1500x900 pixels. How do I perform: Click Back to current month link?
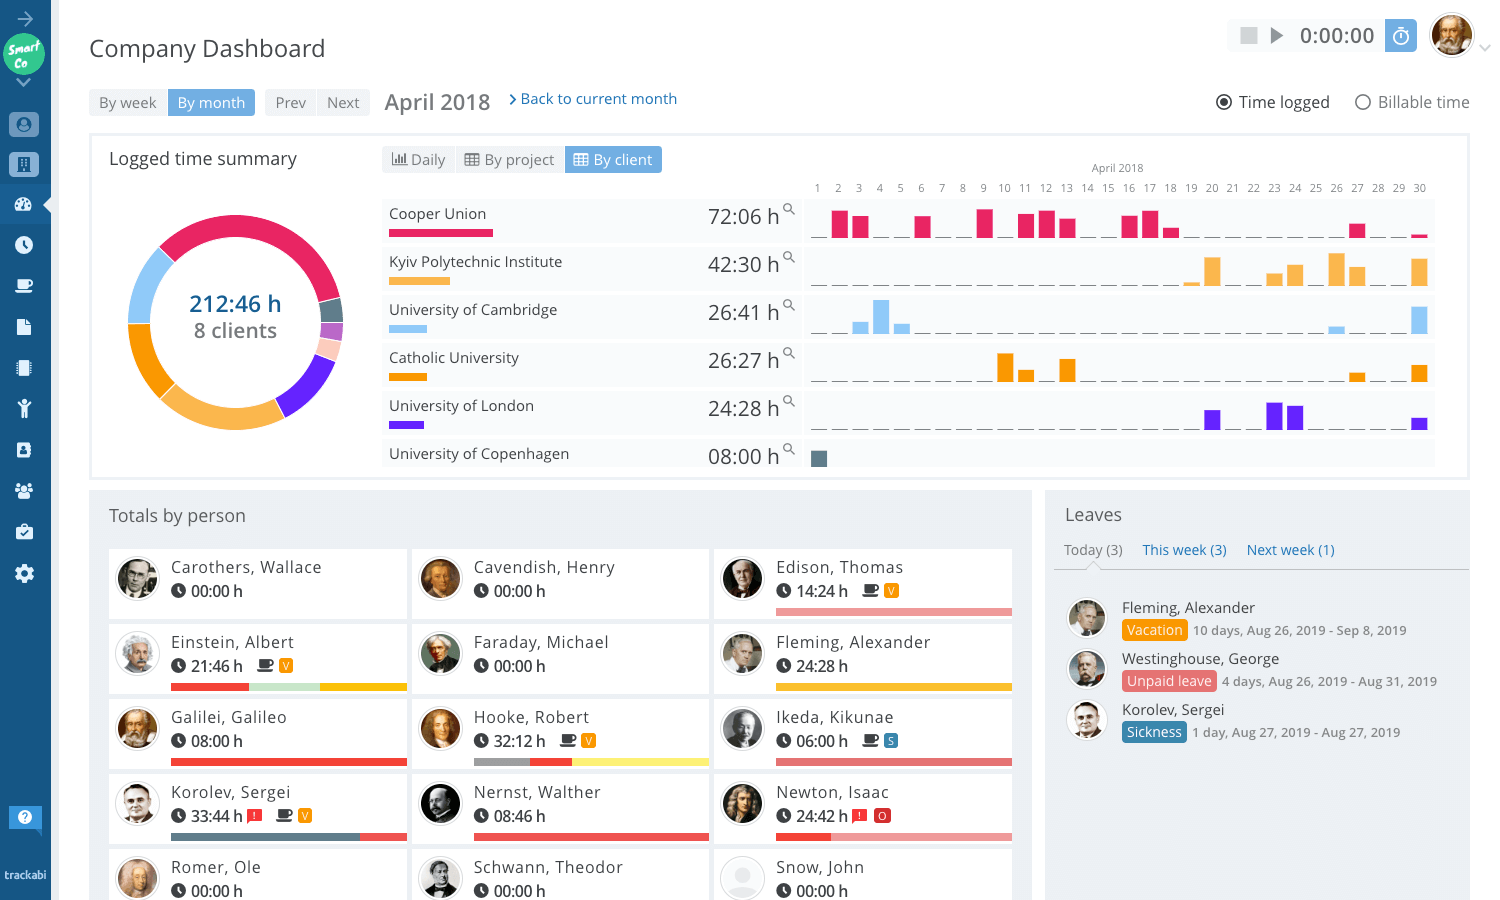(x=593, y=99)
